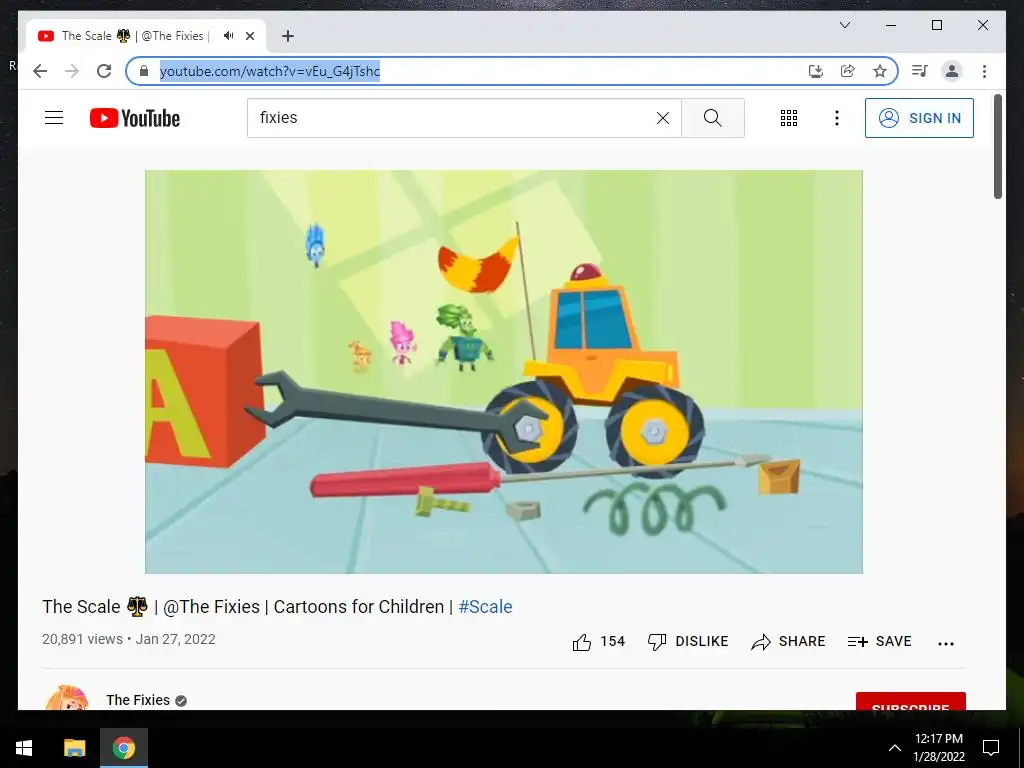Click the address bar URL
The width and height of the screenshot is (1024, 768).
click(270, 71)
